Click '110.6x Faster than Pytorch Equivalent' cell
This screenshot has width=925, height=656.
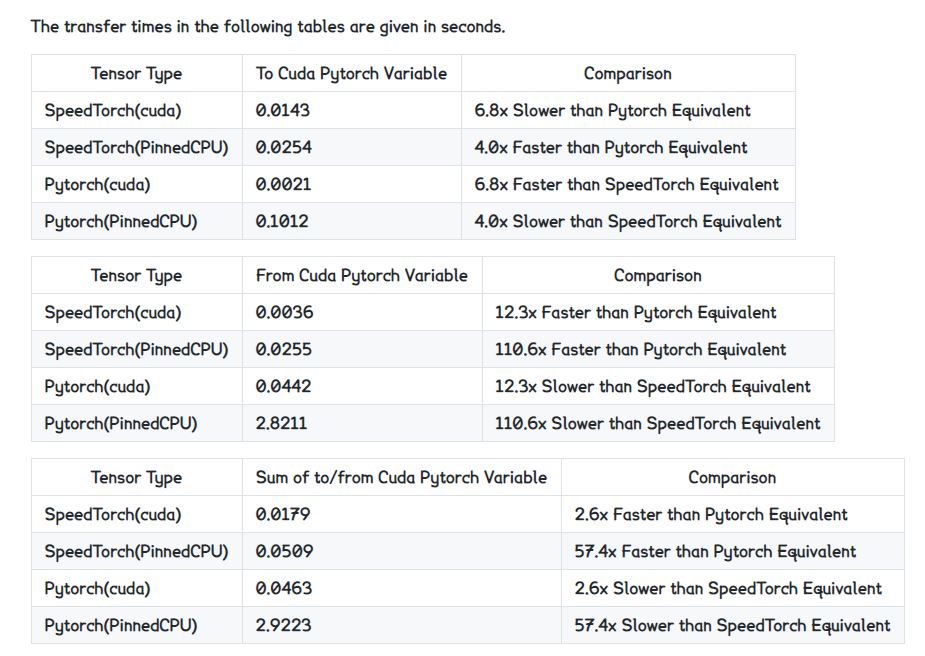coord(640,349)
